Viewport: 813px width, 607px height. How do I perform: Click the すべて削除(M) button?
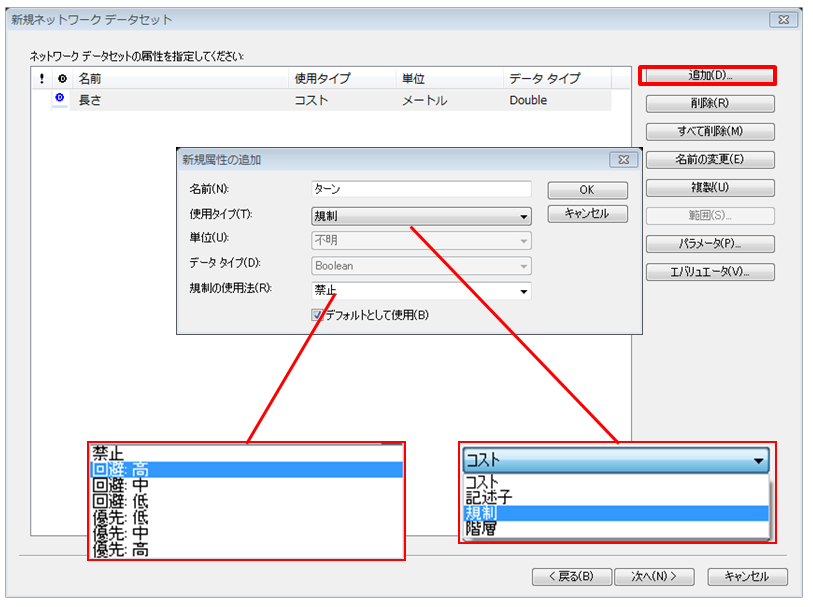pyautogui.click(x=709, y=131)
